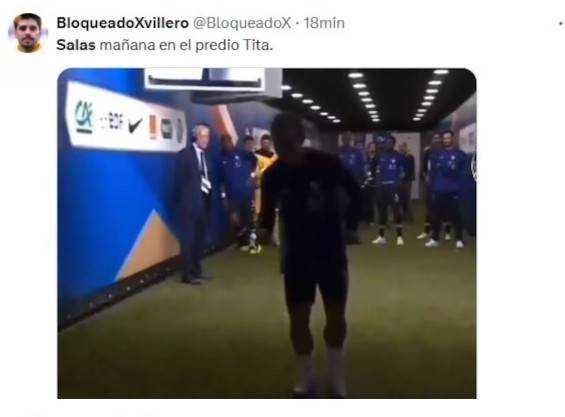Open the tweet's more options dots
This screenshot has height=417, width=565.
(561, 23)
